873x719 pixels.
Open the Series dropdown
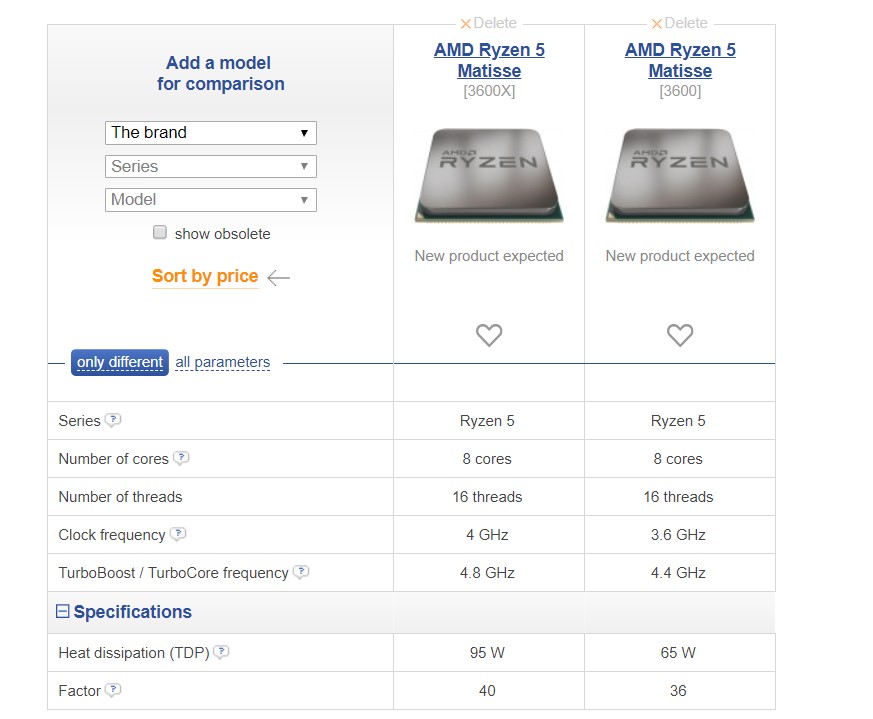point(211,167)
